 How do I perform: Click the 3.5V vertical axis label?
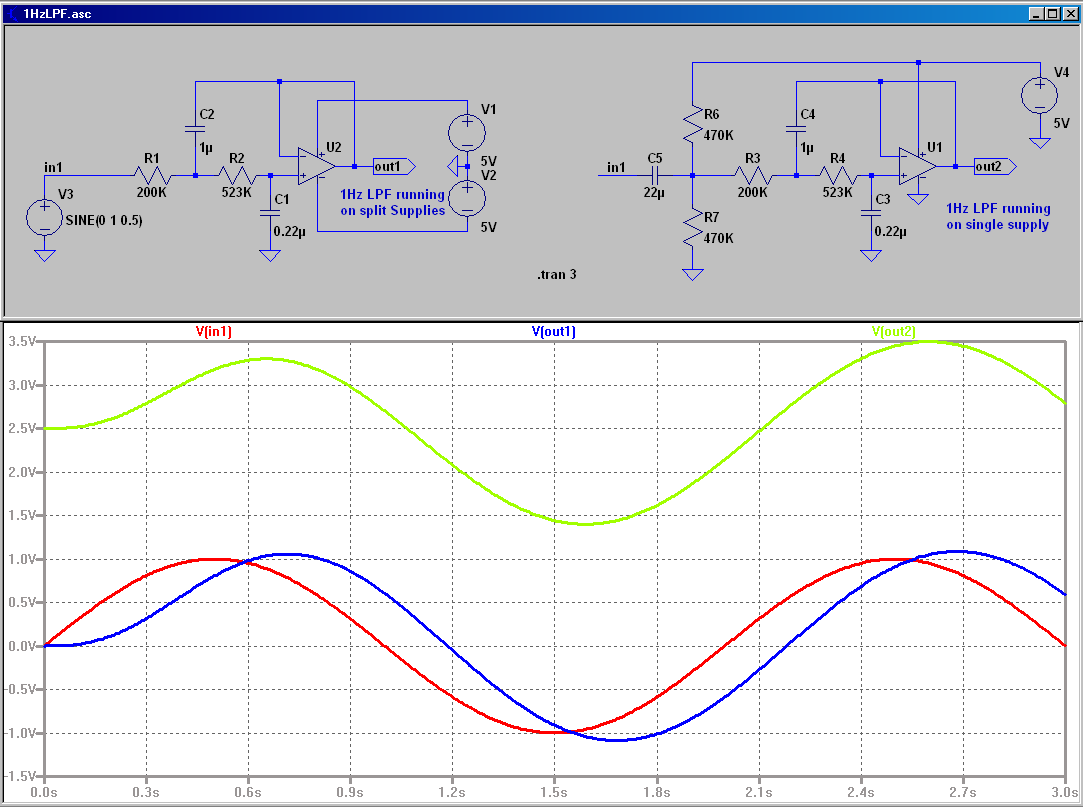tap(21, 341)
